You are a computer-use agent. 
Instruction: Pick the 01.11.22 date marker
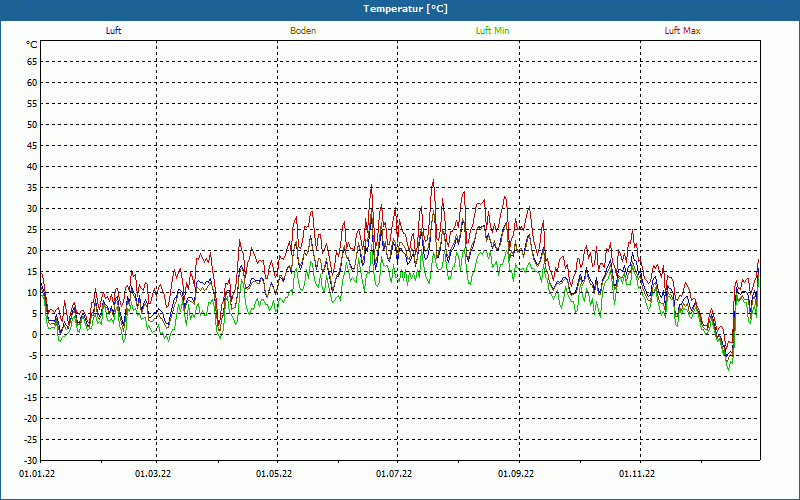pyautogui.click(x=637, y=473)
